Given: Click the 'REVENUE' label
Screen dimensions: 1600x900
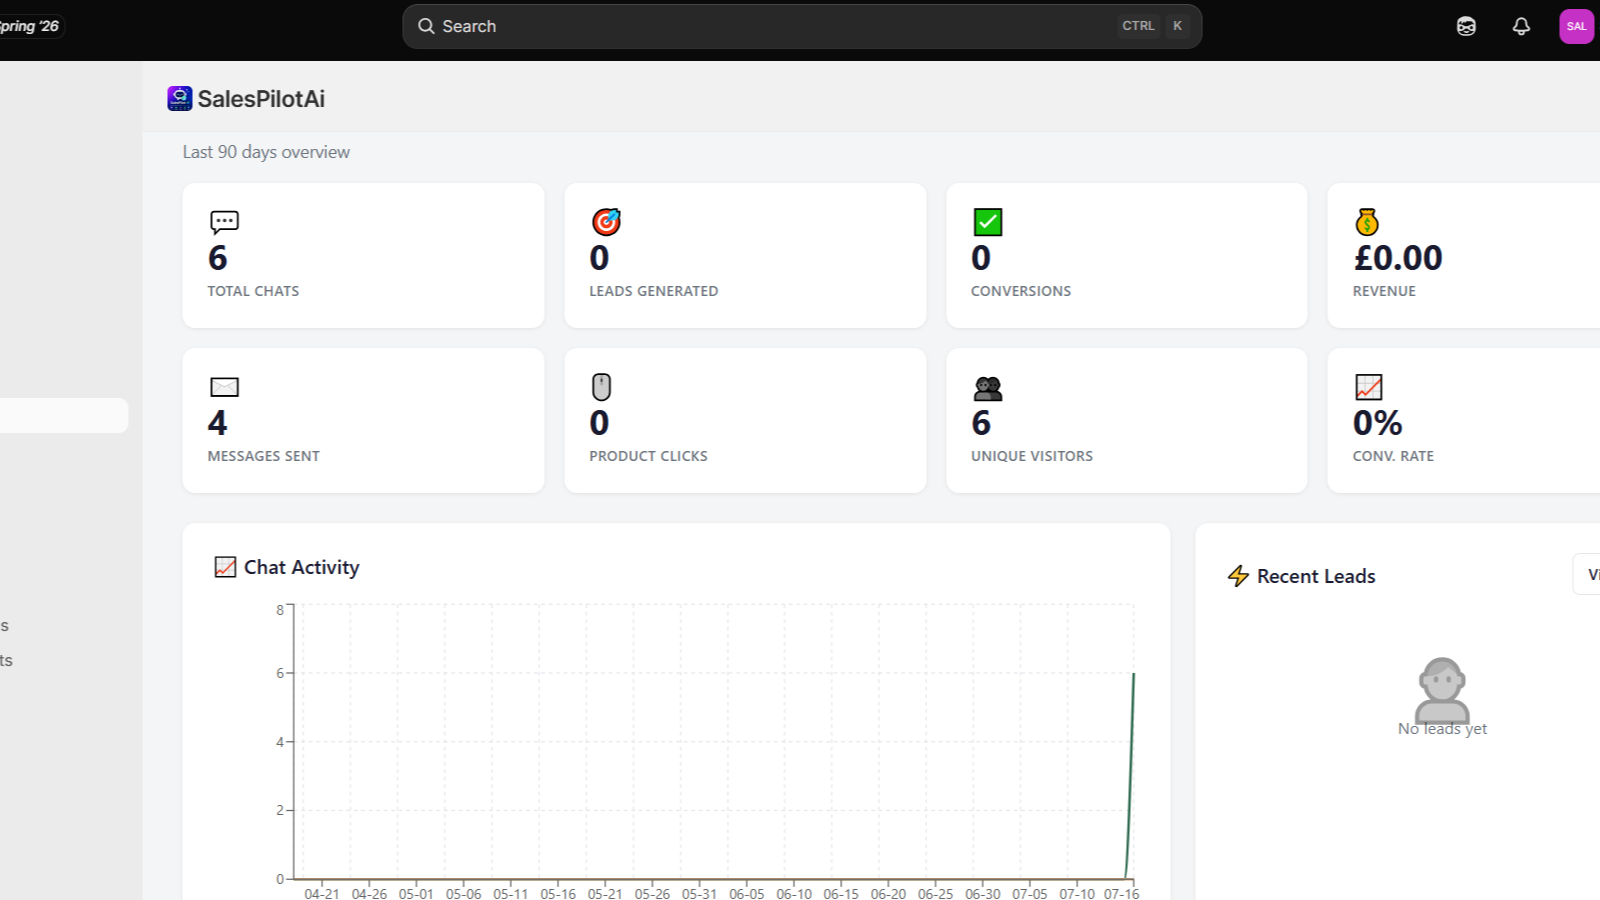Looking at the screenshot, I should point(1384,291).
